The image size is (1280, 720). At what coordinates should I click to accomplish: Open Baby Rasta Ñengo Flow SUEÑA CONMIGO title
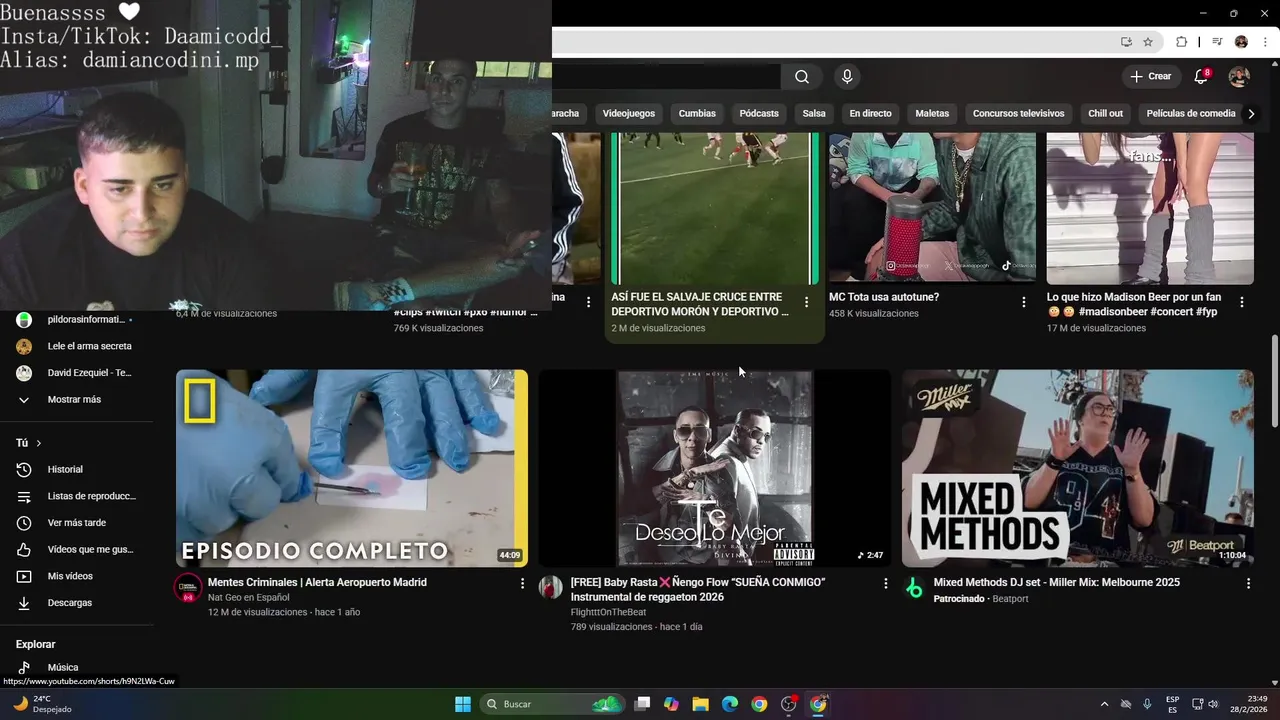click(698, 590)
